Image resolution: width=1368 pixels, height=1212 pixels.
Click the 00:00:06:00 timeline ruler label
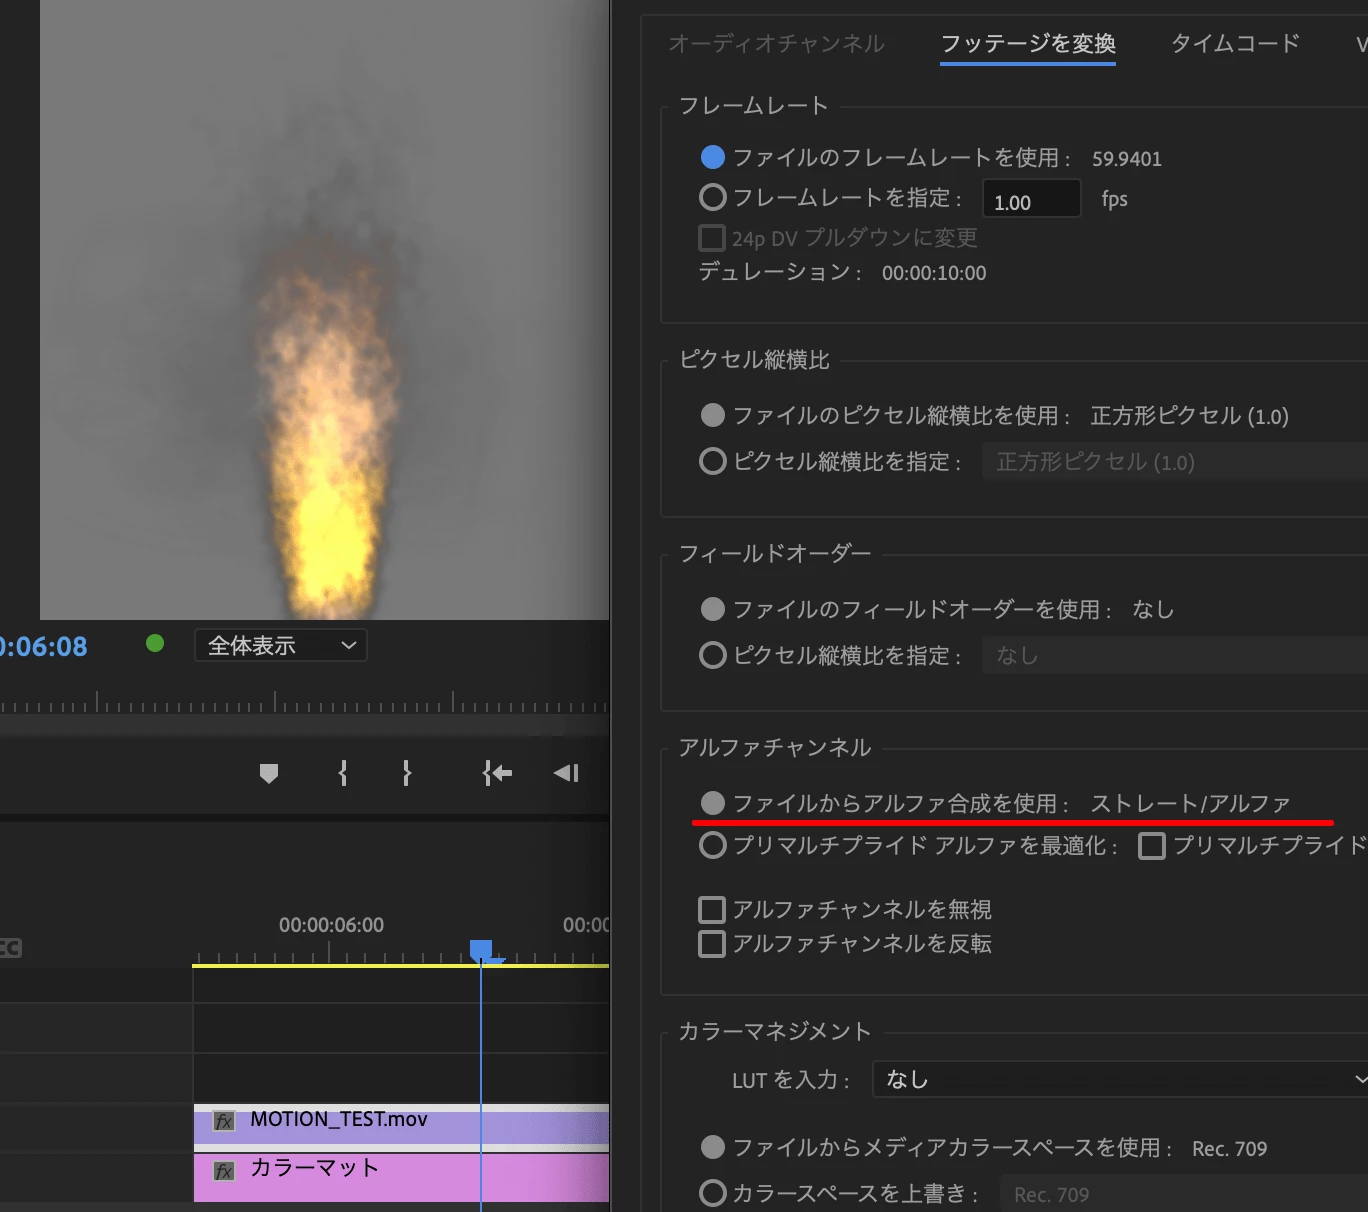(x=331, y=925)
